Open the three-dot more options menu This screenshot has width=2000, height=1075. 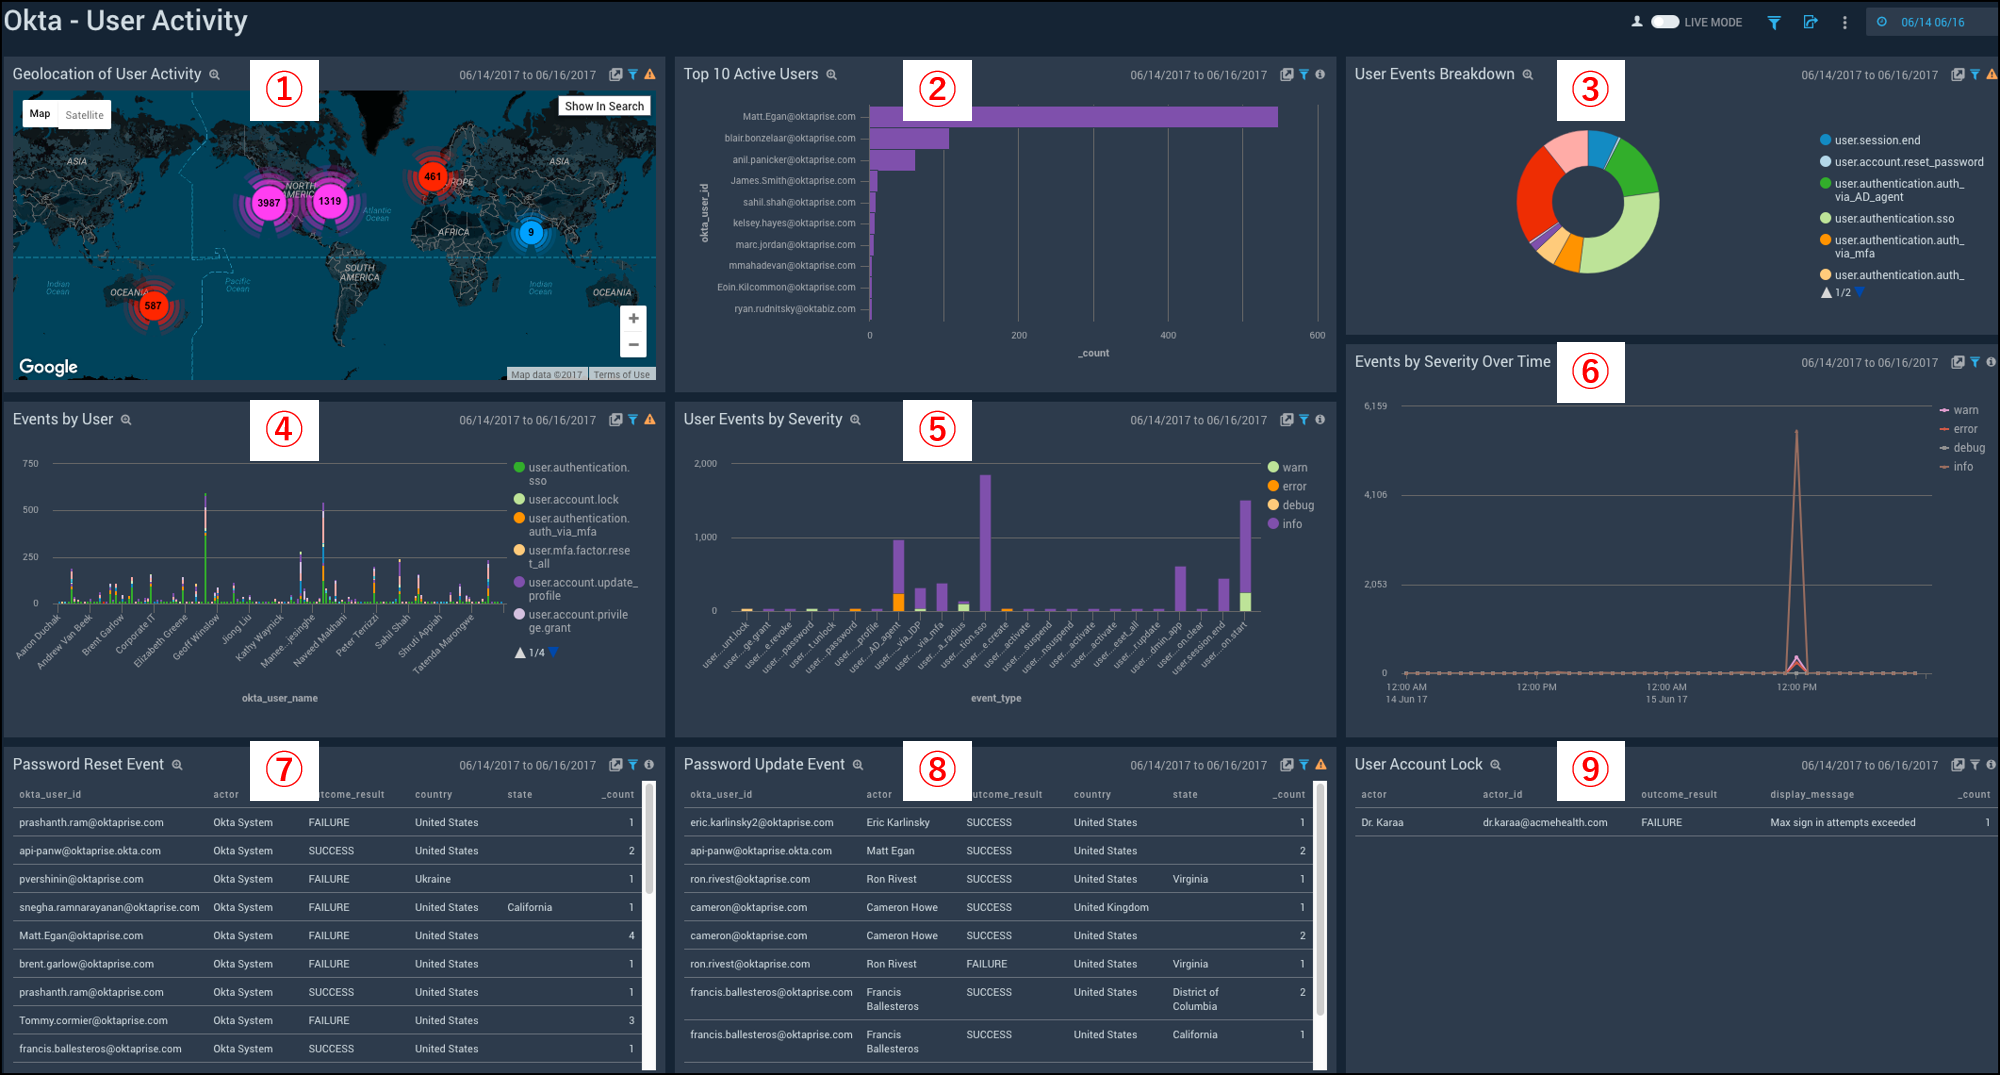point(1845,22)
